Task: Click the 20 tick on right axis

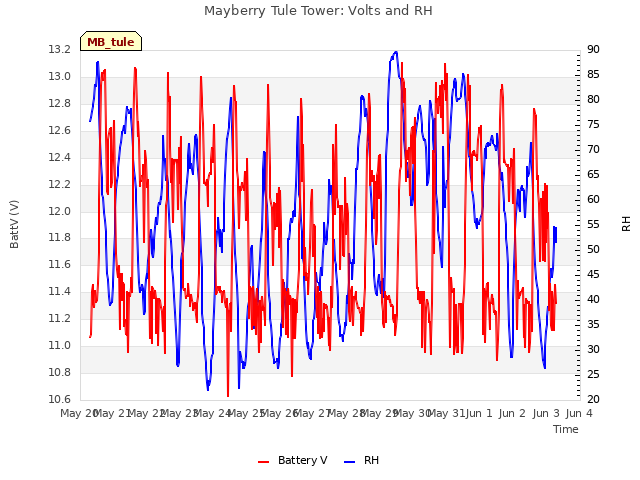Action: coord(593,399)
